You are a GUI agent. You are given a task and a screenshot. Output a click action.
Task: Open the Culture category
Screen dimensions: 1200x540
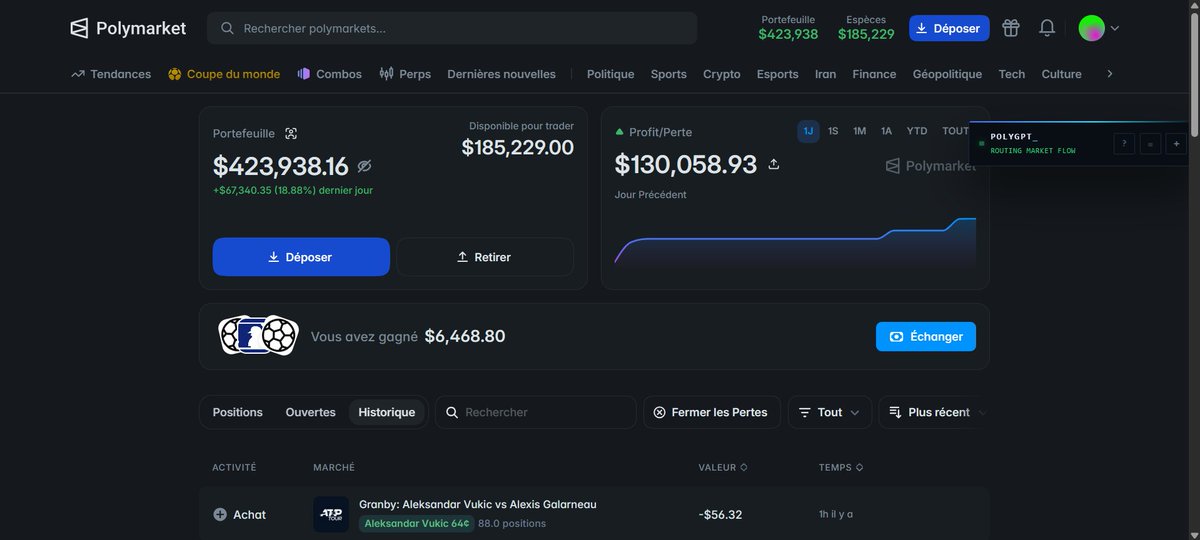(x=1062, y=74)
